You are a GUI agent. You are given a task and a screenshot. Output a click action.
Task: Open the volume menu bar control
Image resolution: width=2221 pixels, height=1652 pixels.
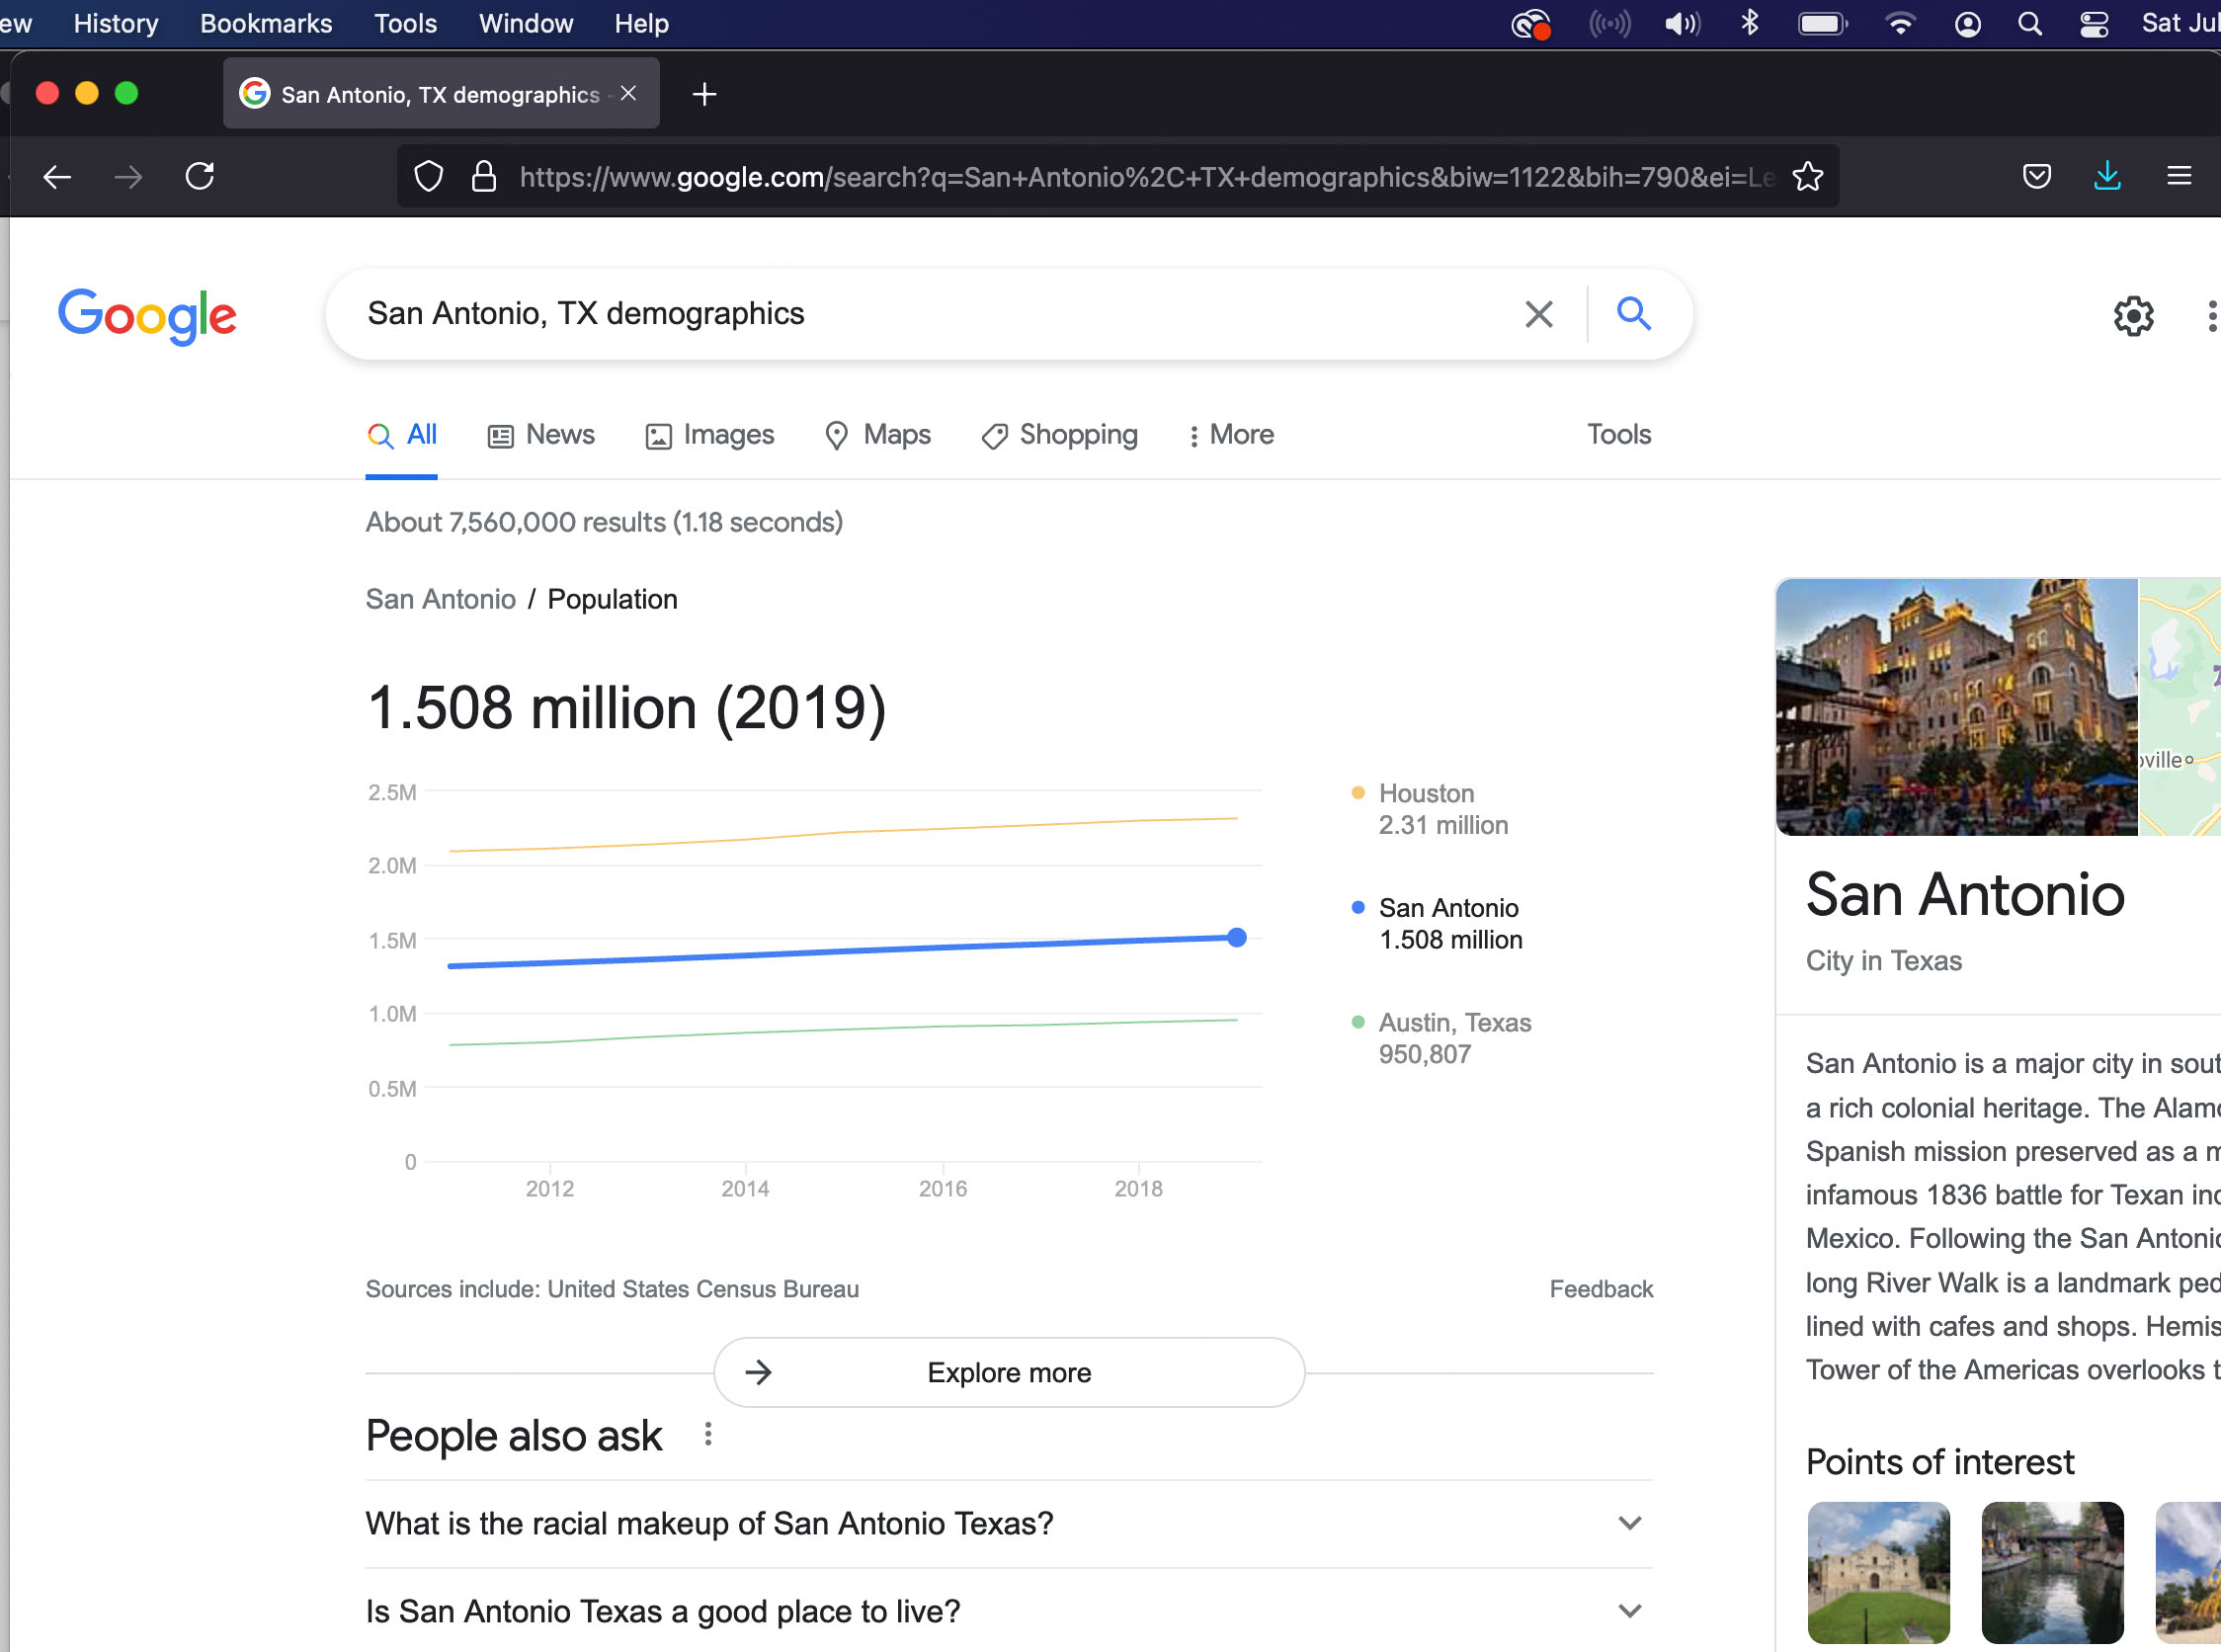click(x=1682, y=24)
